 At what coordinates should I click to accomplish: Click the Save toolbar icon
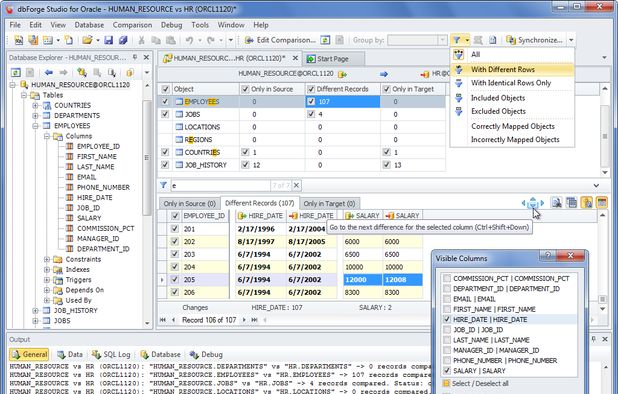point(108,40)
